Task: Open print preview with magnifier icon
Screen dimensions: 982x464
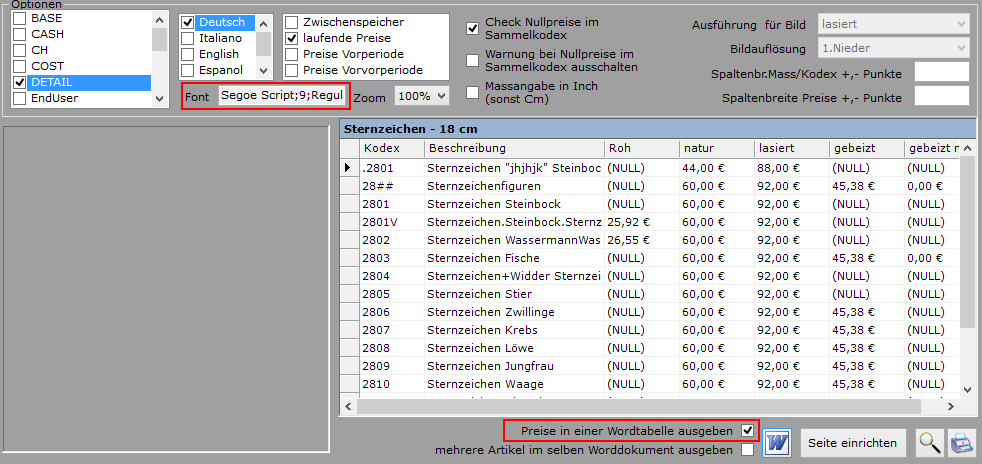Action: [x=931, y=442]
